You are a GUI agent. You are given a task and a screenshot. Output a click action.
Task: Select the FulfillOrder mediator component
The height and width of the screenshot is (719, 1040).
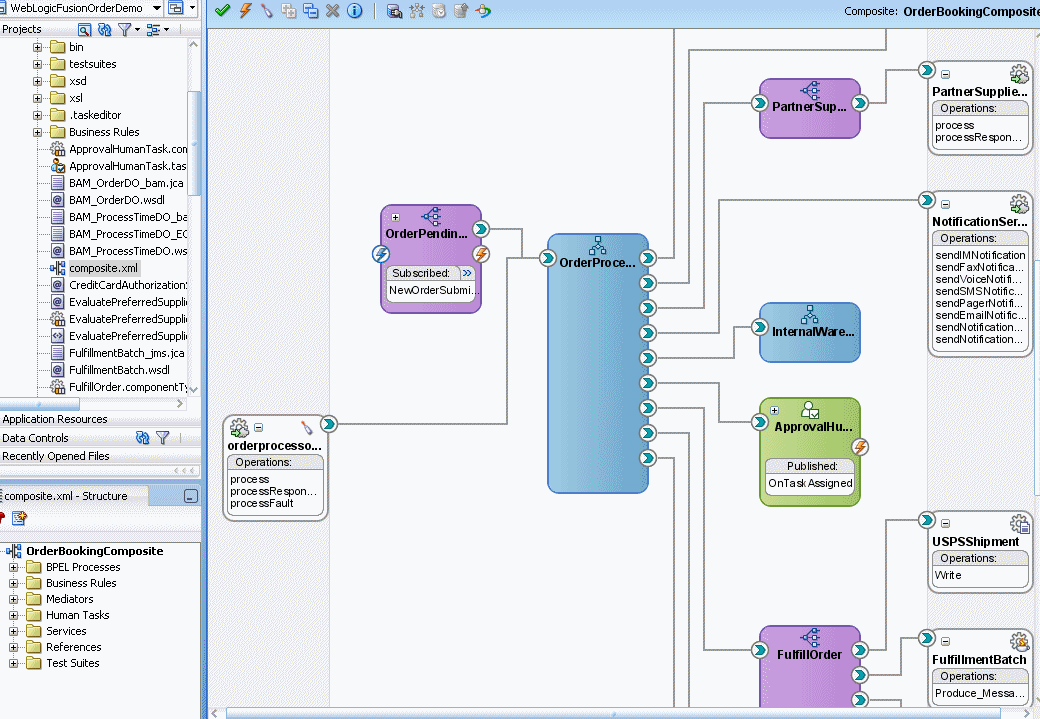pos(809,655)
